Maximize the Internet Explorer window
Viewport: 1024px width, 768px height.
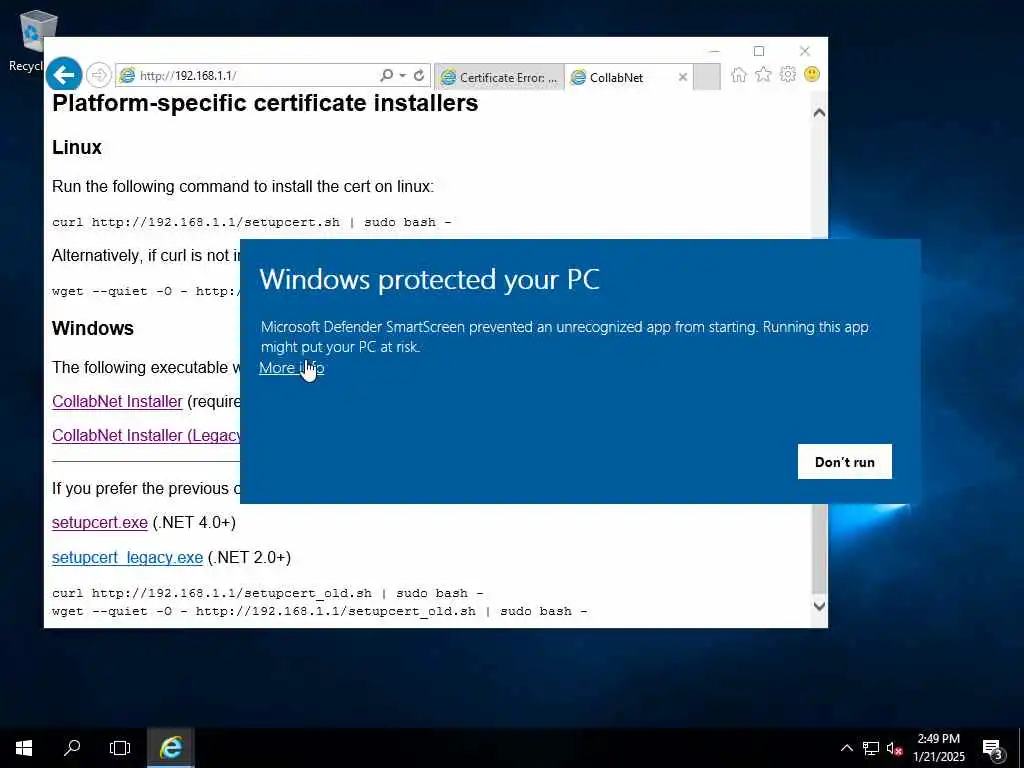pyautogui.click(x=759, y=51)
